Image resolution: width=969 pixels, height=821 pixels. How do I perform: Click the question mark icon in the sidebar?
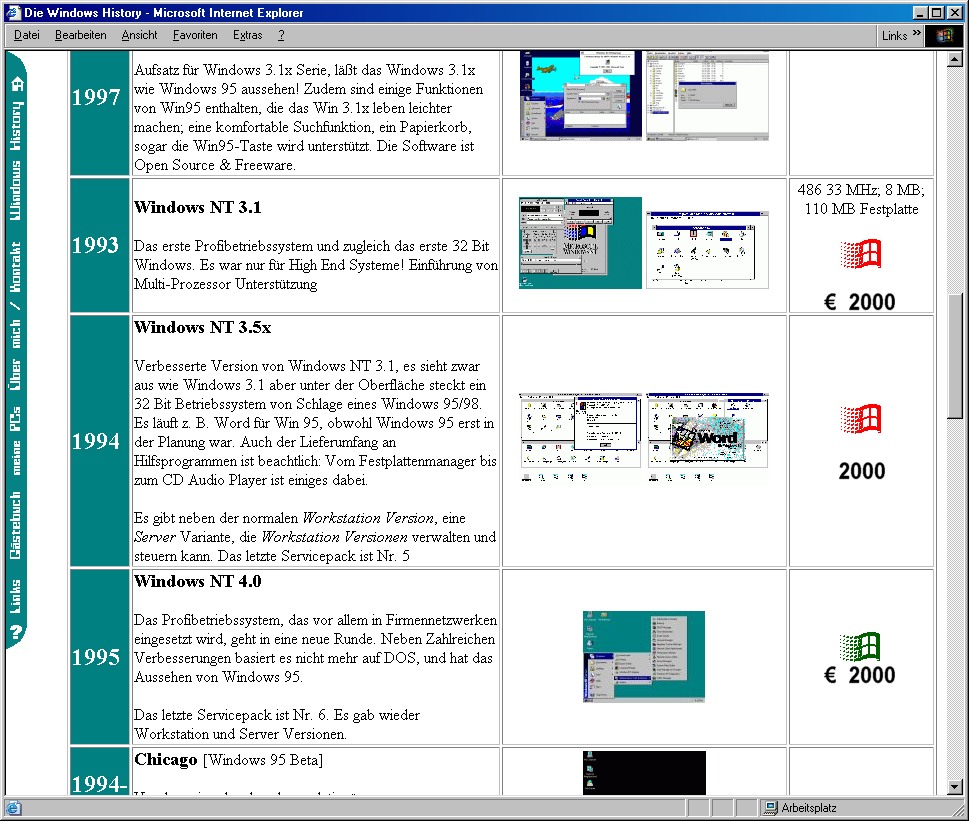[x=17, y=632]
